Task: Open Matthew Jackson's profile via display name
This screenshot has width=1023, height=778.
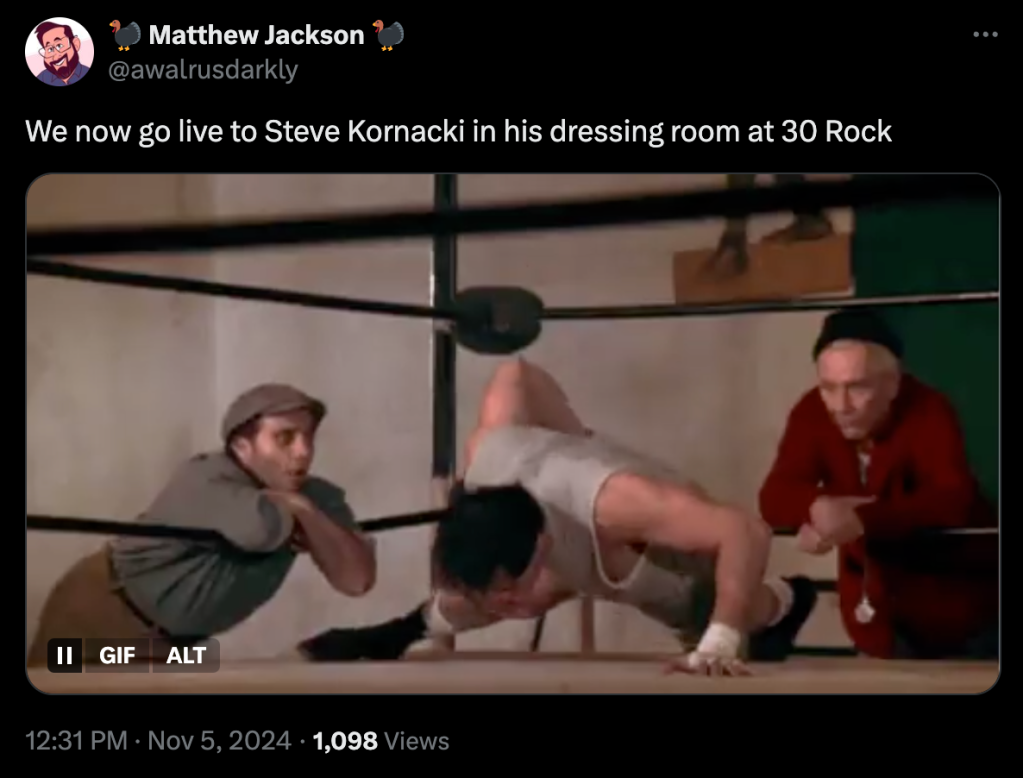Action: [256, 35]
